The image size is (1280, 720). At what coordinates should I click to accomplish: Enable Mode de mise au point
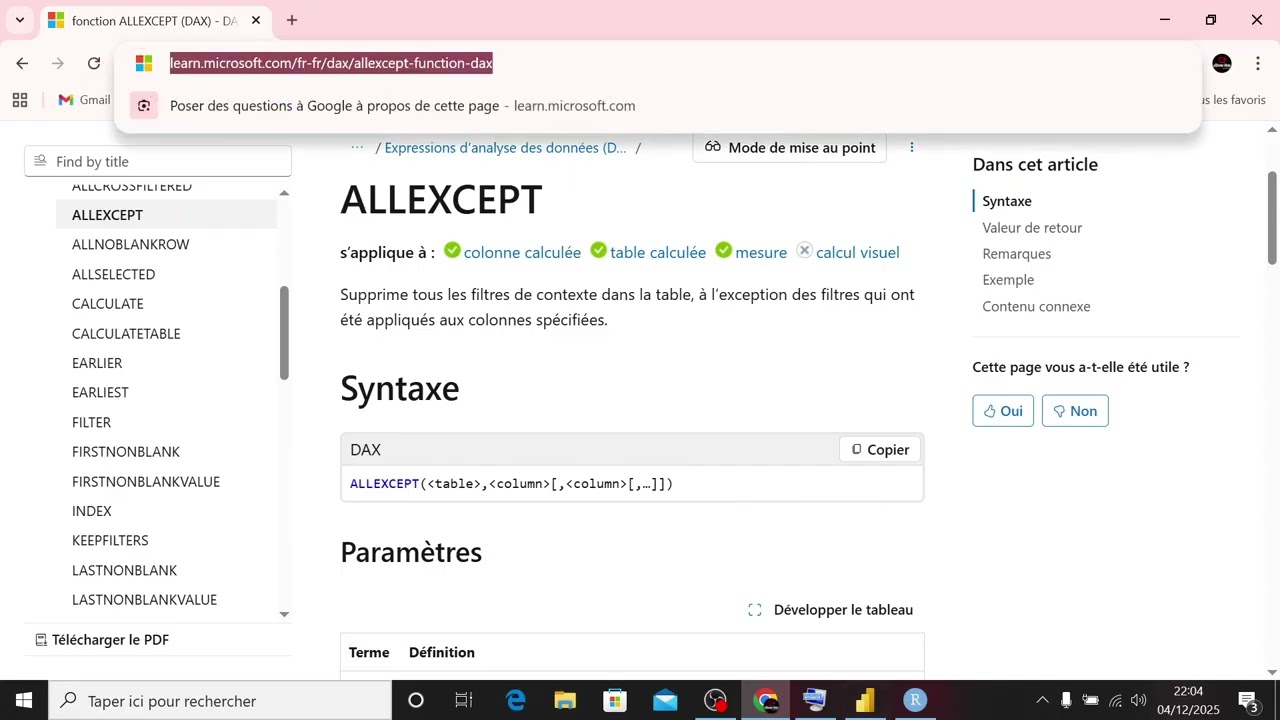coord(789,147)
